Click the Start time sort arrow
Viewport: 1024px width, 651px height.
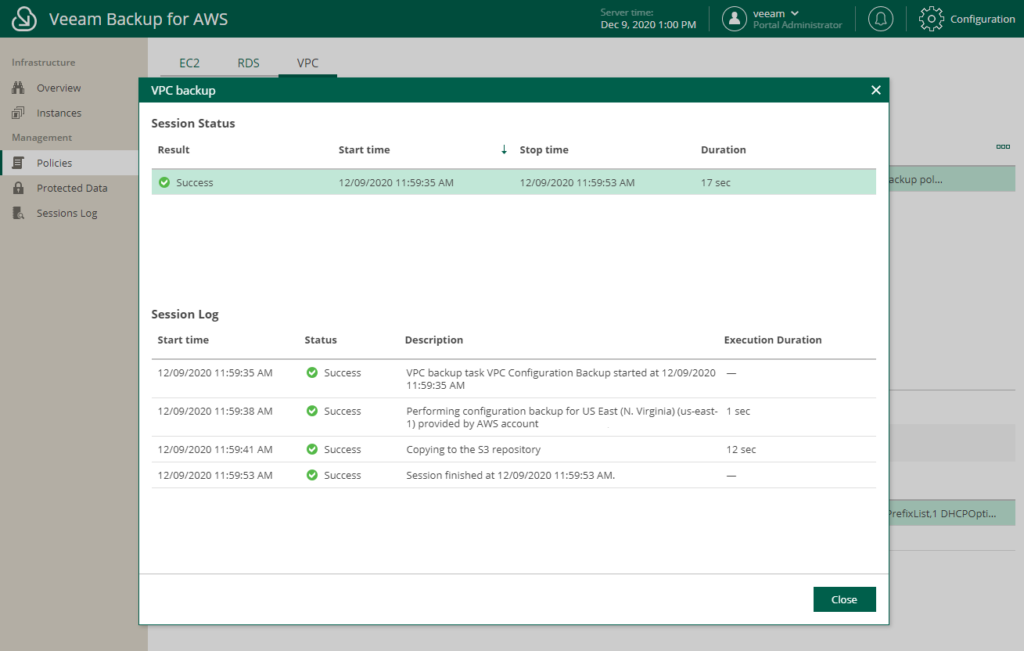(x=504, y=150)
